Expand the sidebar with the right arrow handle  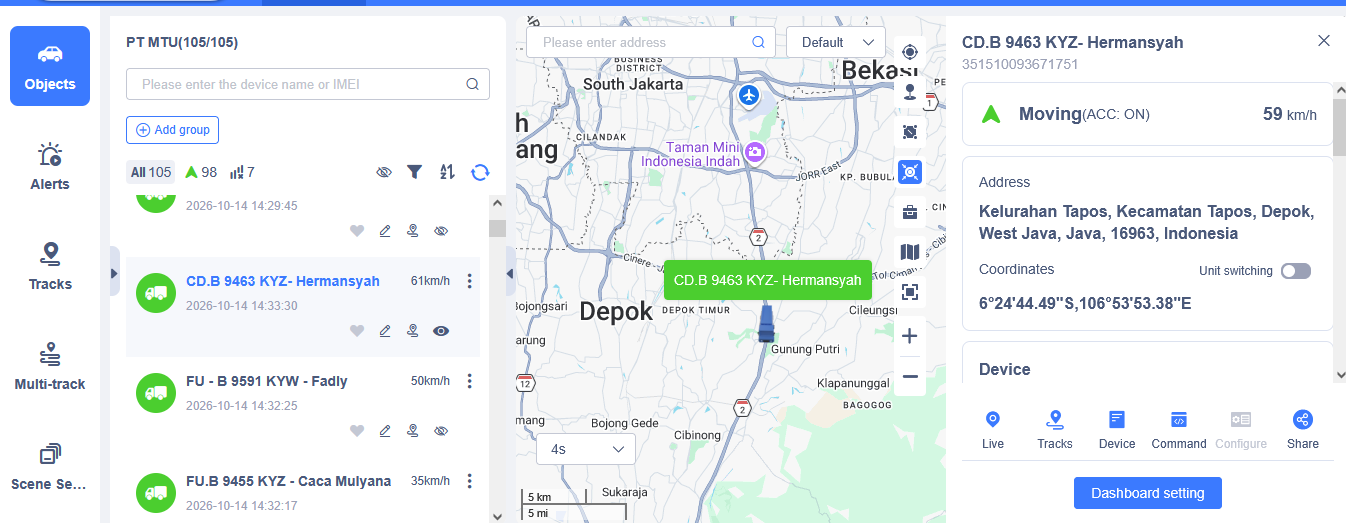pyautogui.click(x=114, y=272)
